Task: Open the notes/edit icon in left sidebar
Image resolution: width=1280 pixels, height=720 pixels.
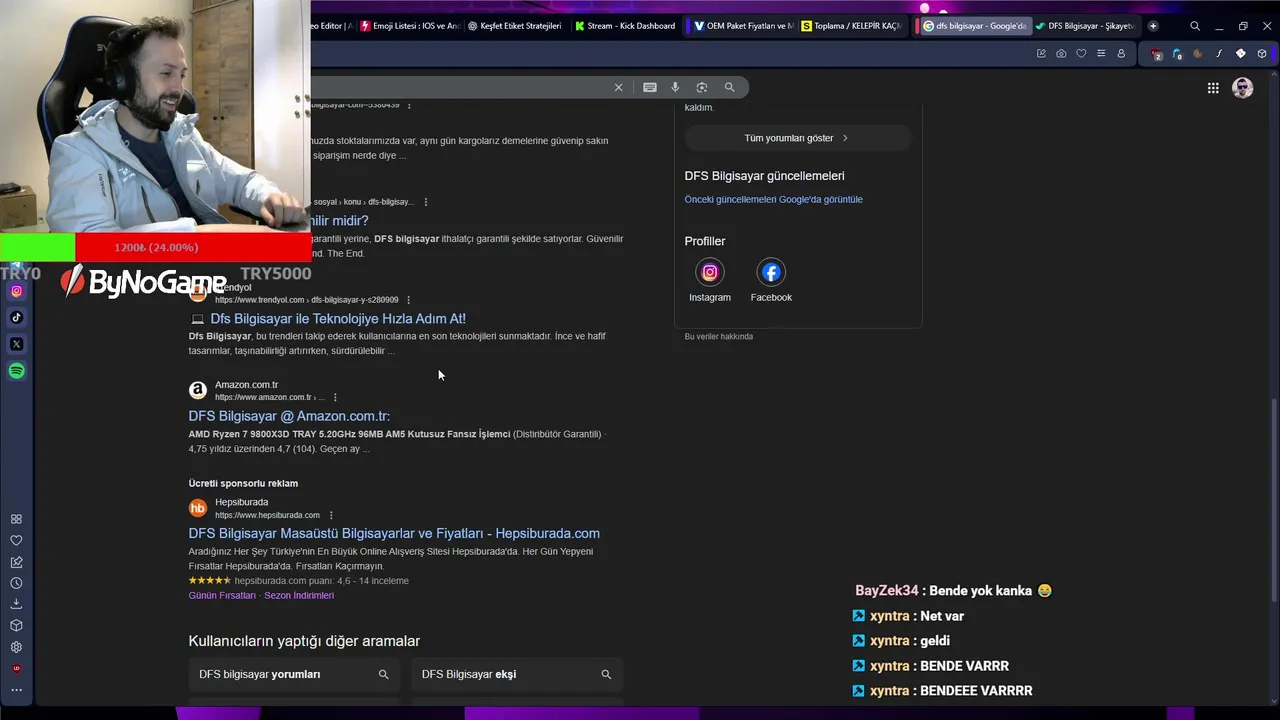Action: (16, 562)
